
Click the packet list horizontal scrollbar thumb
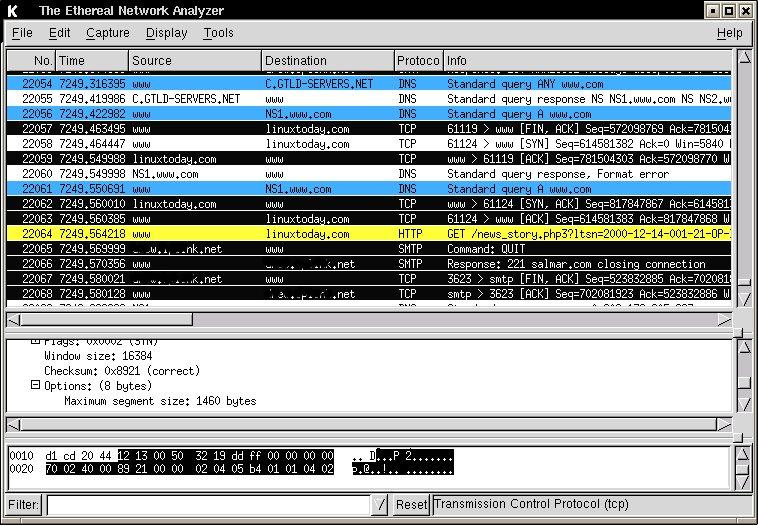[106, 319]
